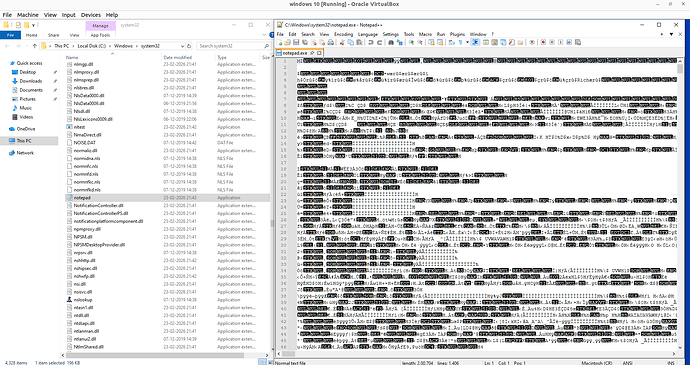Select Quick access in the navigation pane
The image size is (690, 365).
pos(29,63)
